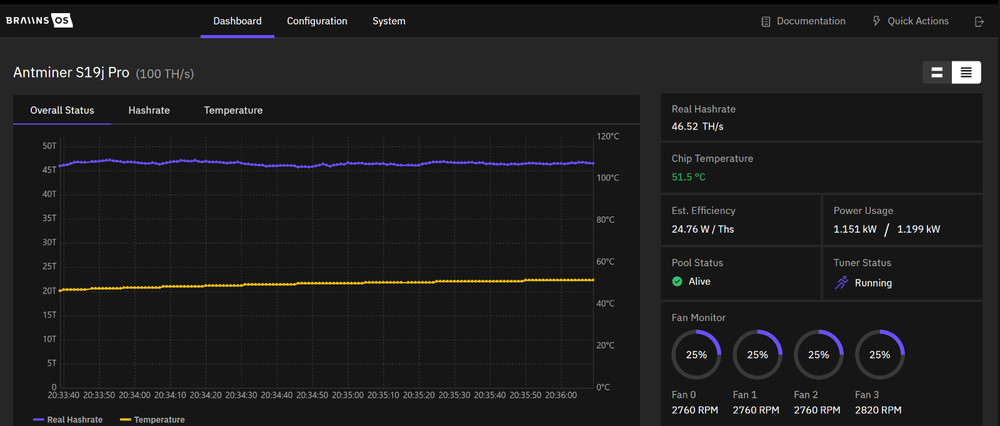Screen dimensions: 1000x426
Task: Click the Braiins OS logo
Action: 40,21
